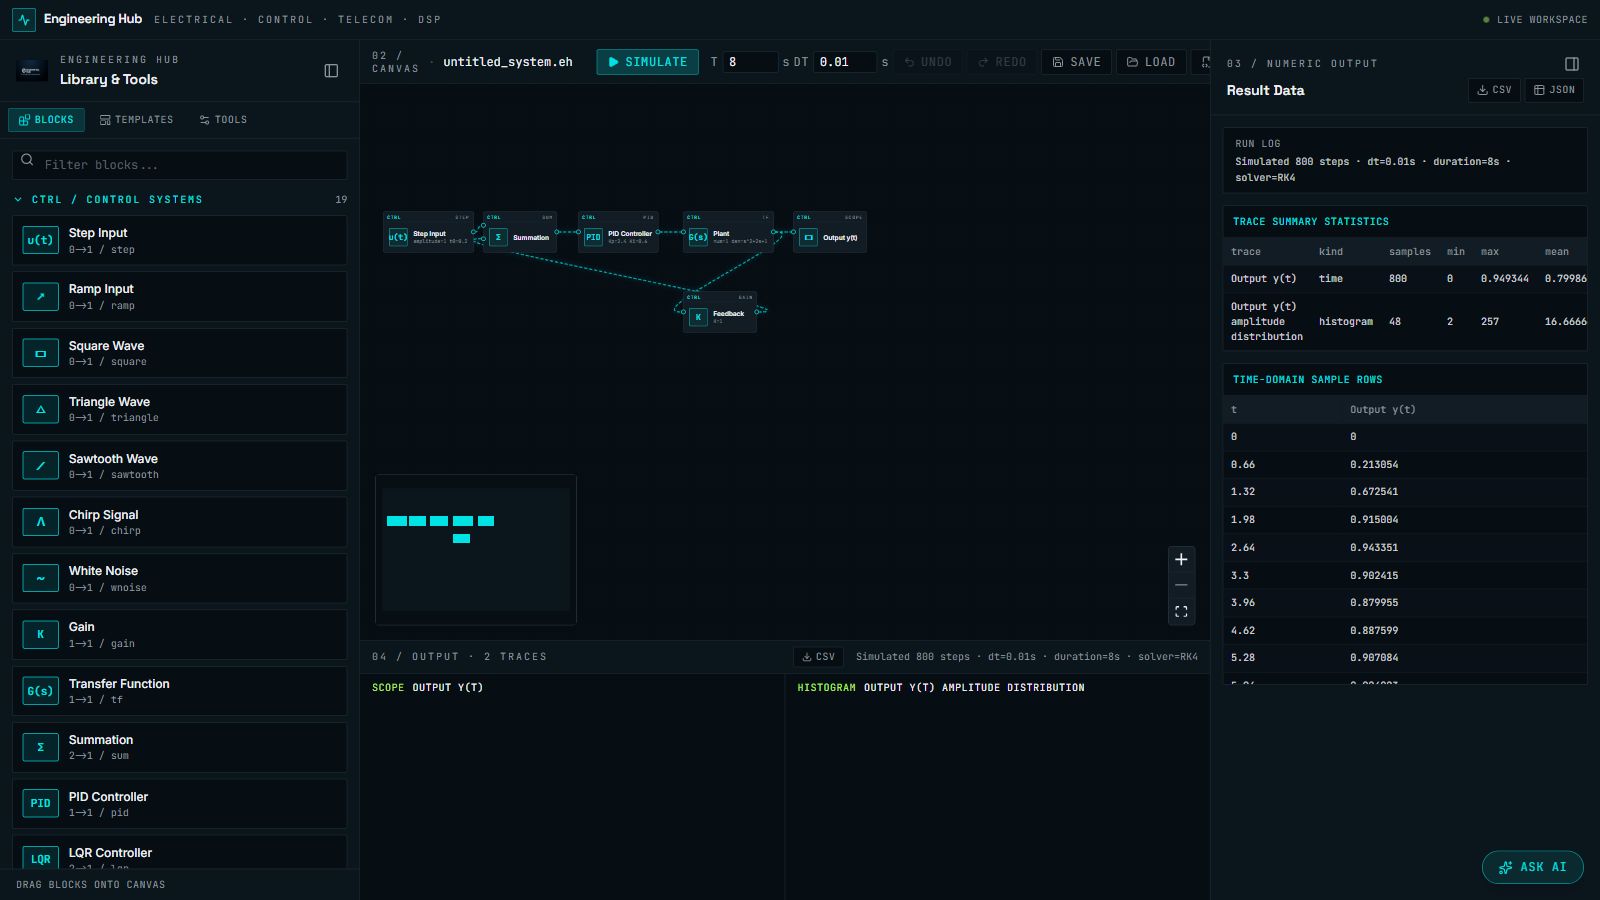Image resolution: width=1600 pixels, height=900 pixels.
Task: Select the Sawtooth Wave block icon
Action: click(40, 466)
